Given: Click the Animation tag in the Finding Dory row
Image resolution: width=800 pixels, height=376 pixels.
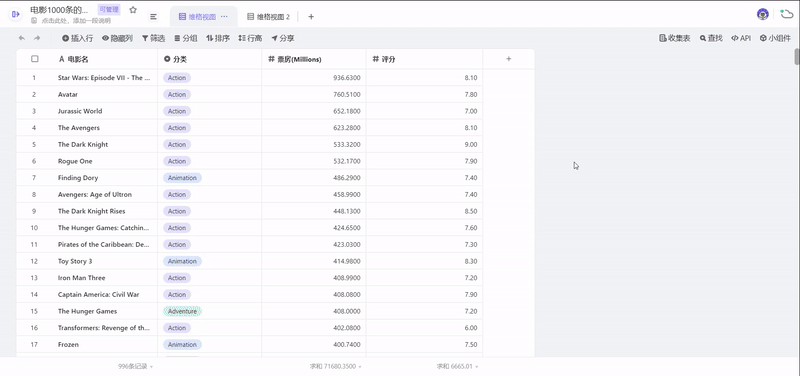Looking at the screenshot, I should tap(182, 178).
